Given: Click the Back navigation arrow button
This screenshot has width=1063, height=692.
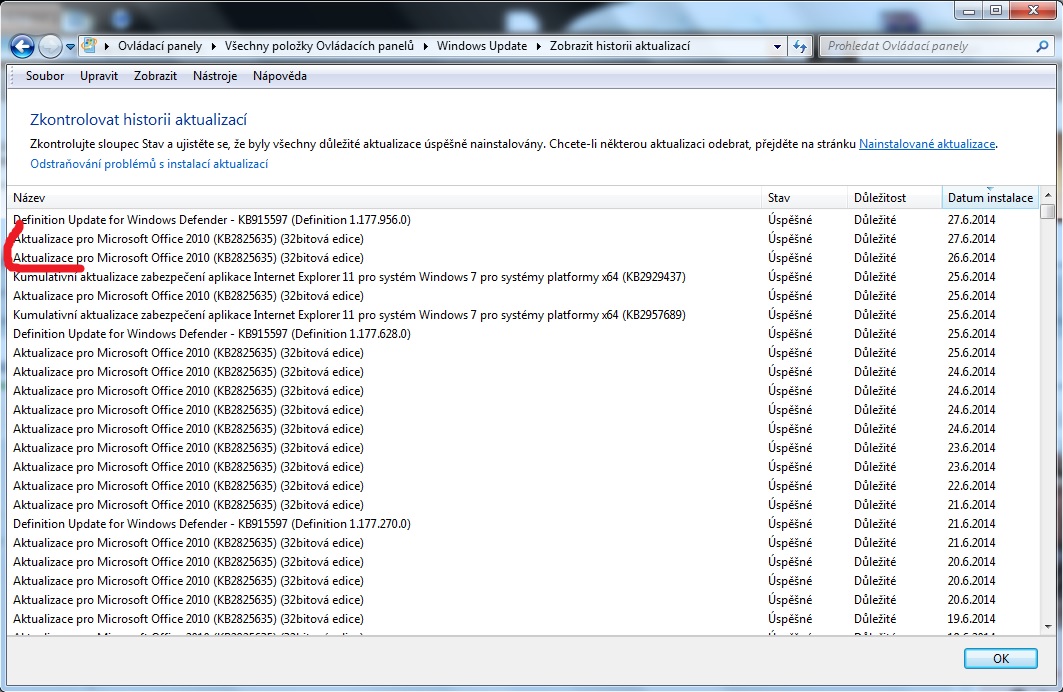Looking at the screenshot, I should (23, 46).
